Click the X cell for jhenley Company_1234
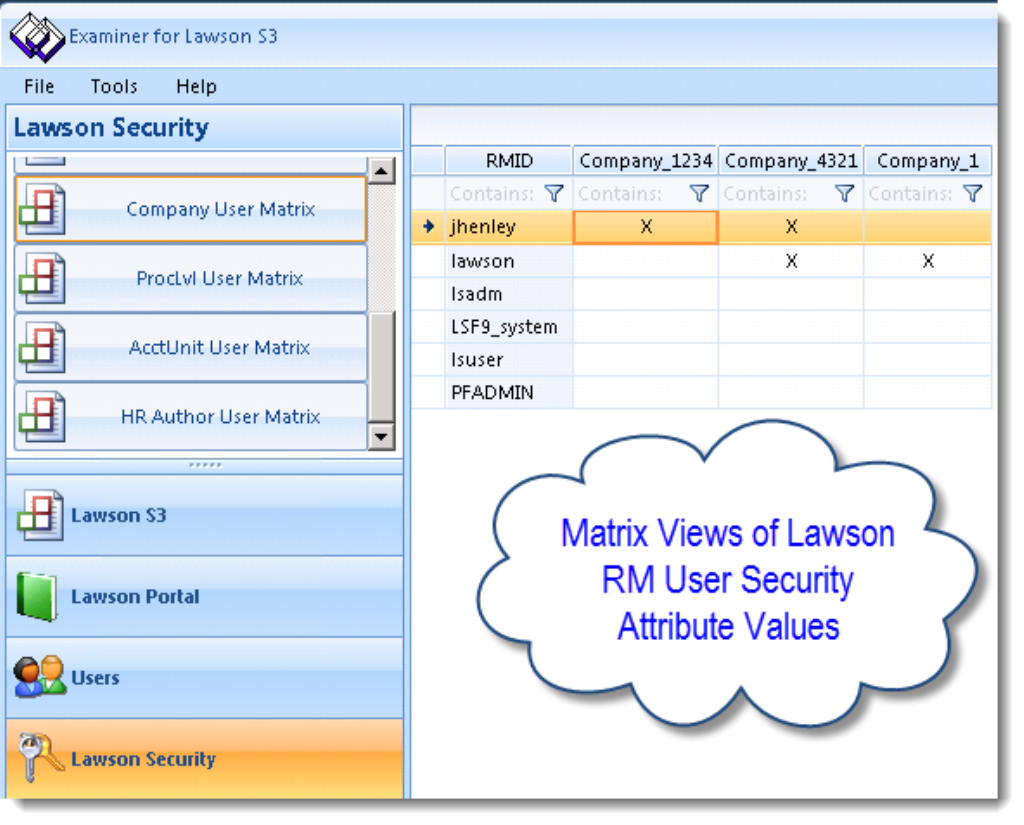 (645, 227)
